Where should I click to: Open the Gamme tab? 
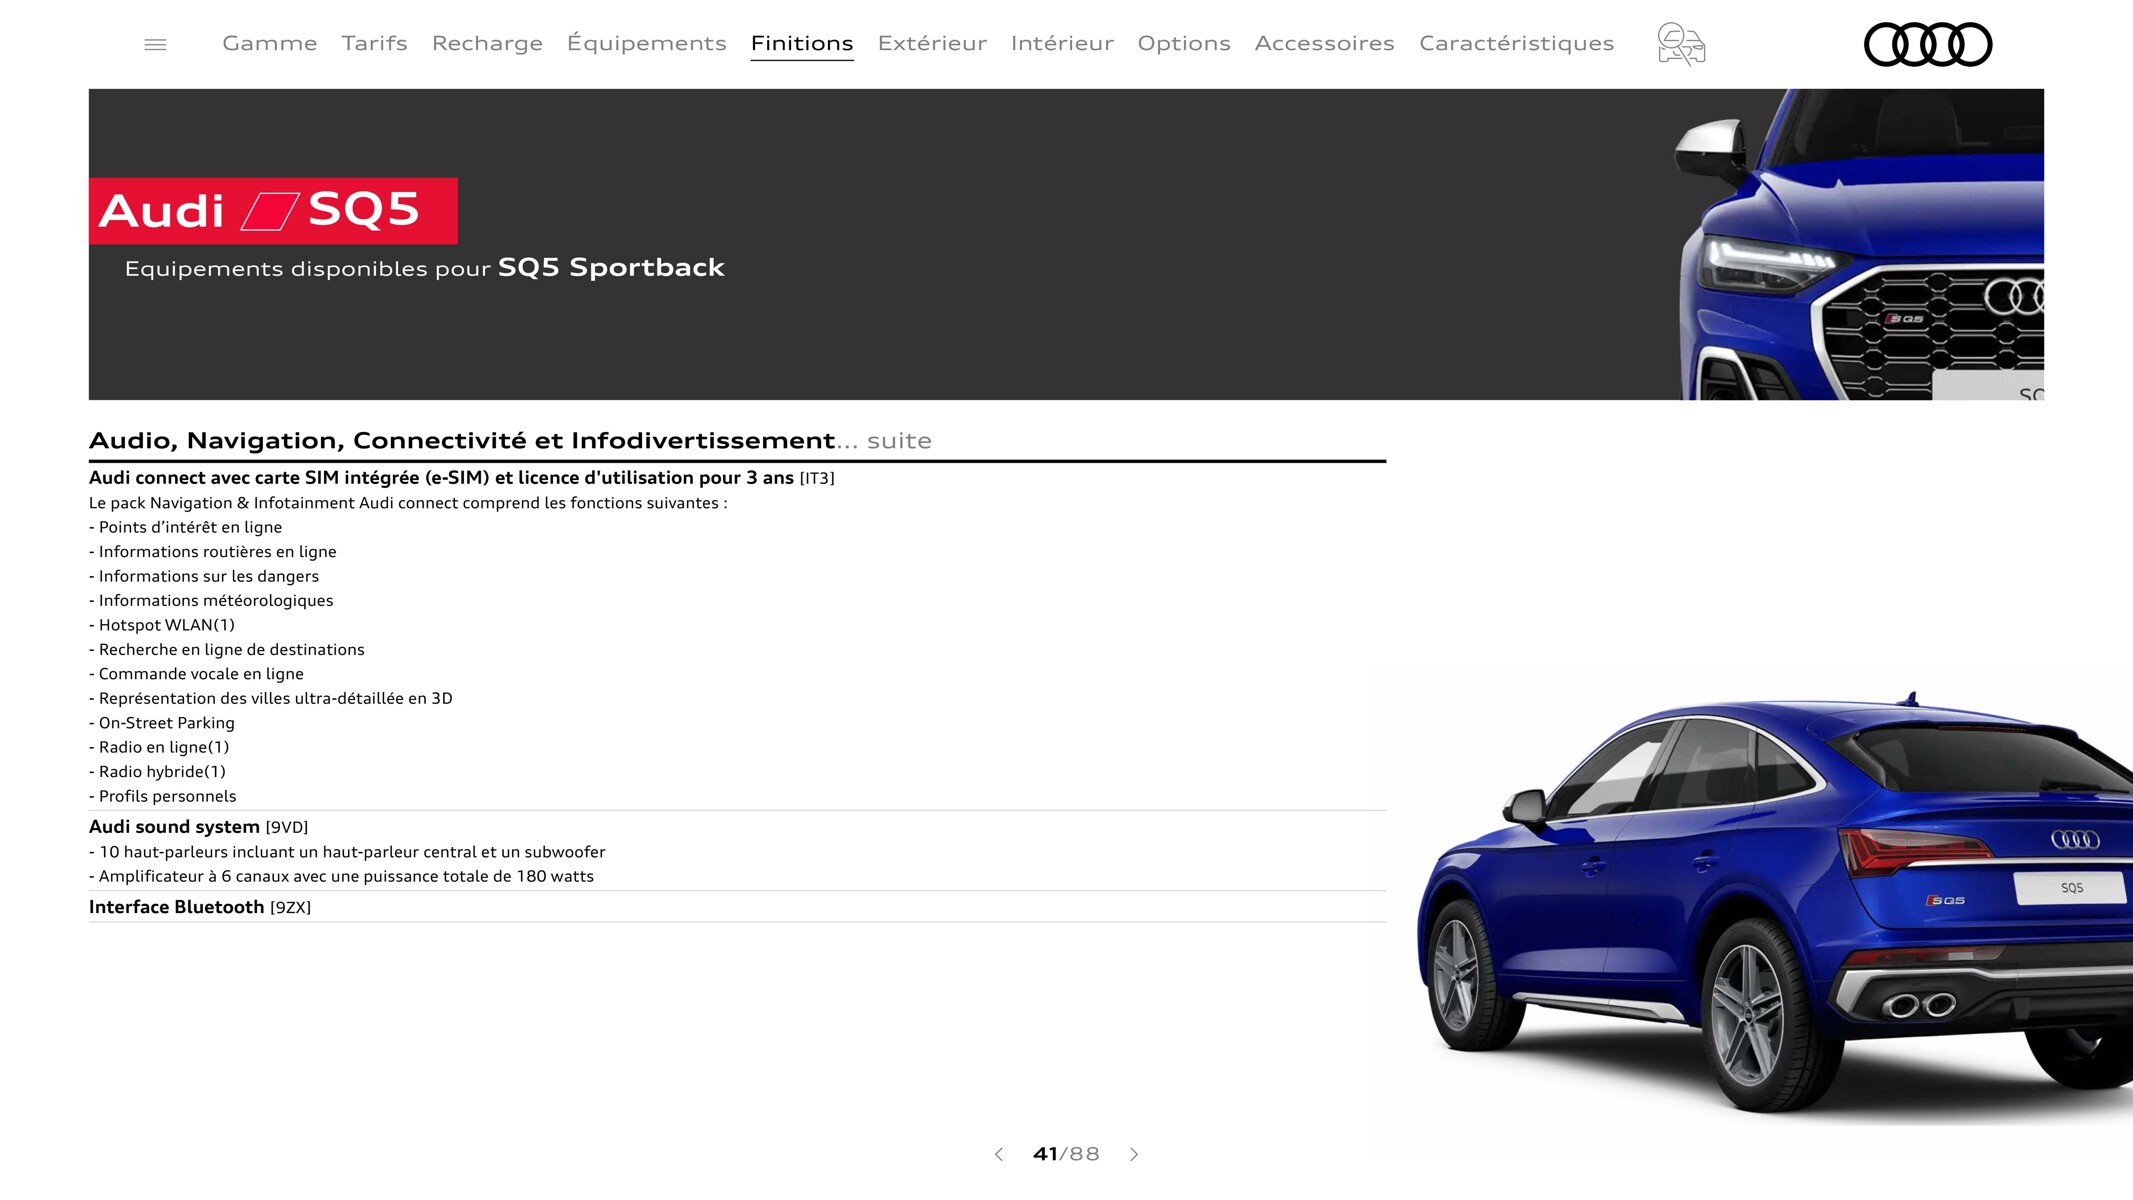[x=270, y=43]
